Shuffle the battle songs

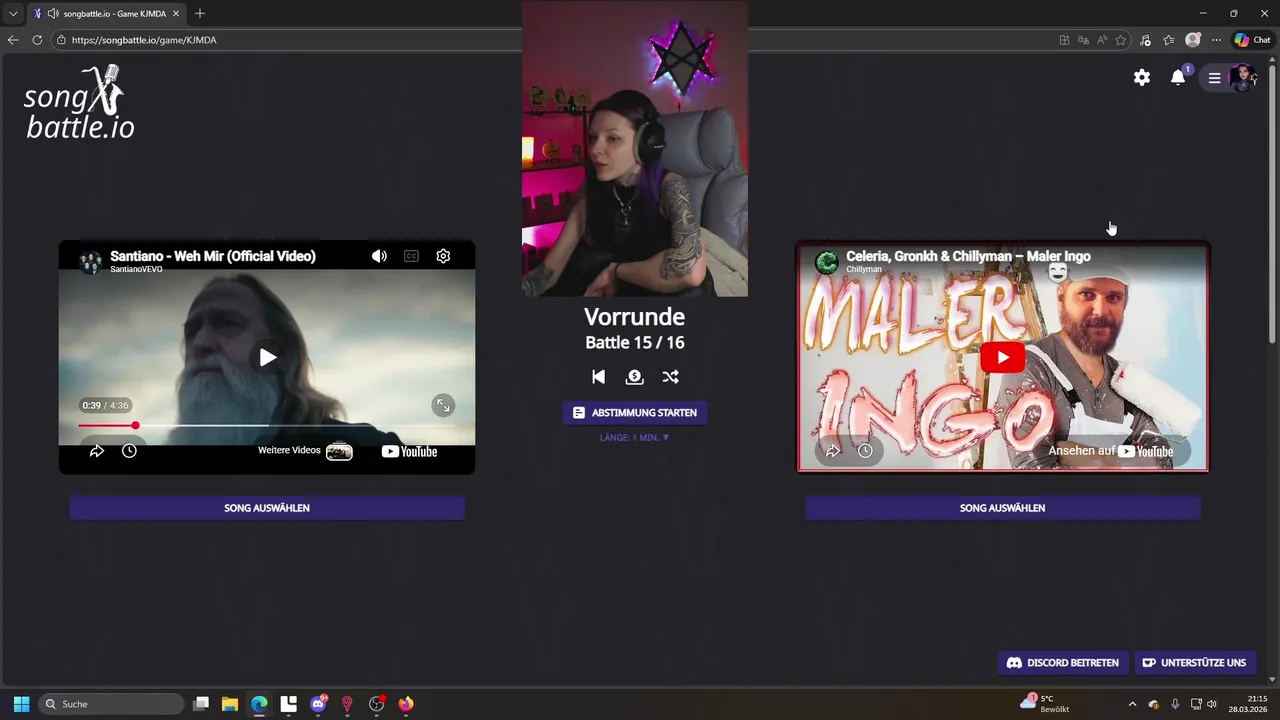tap(670, 377)
